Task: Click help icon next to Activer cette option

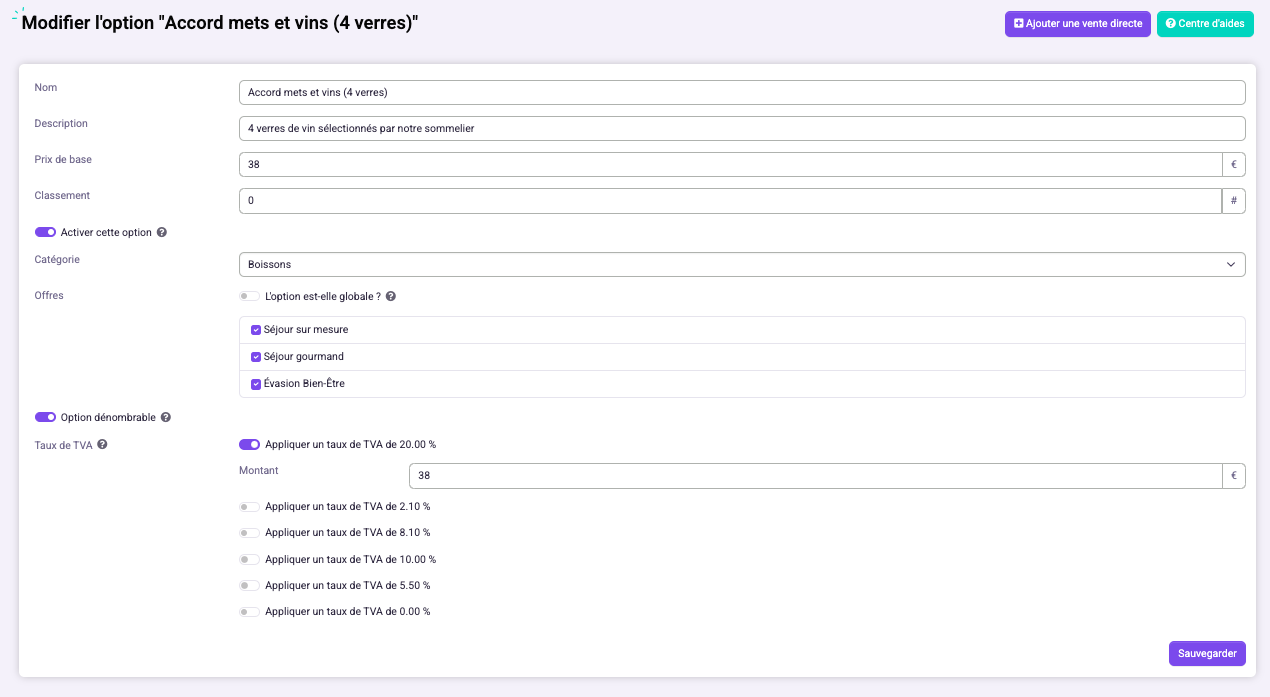Action: point(162,232)
